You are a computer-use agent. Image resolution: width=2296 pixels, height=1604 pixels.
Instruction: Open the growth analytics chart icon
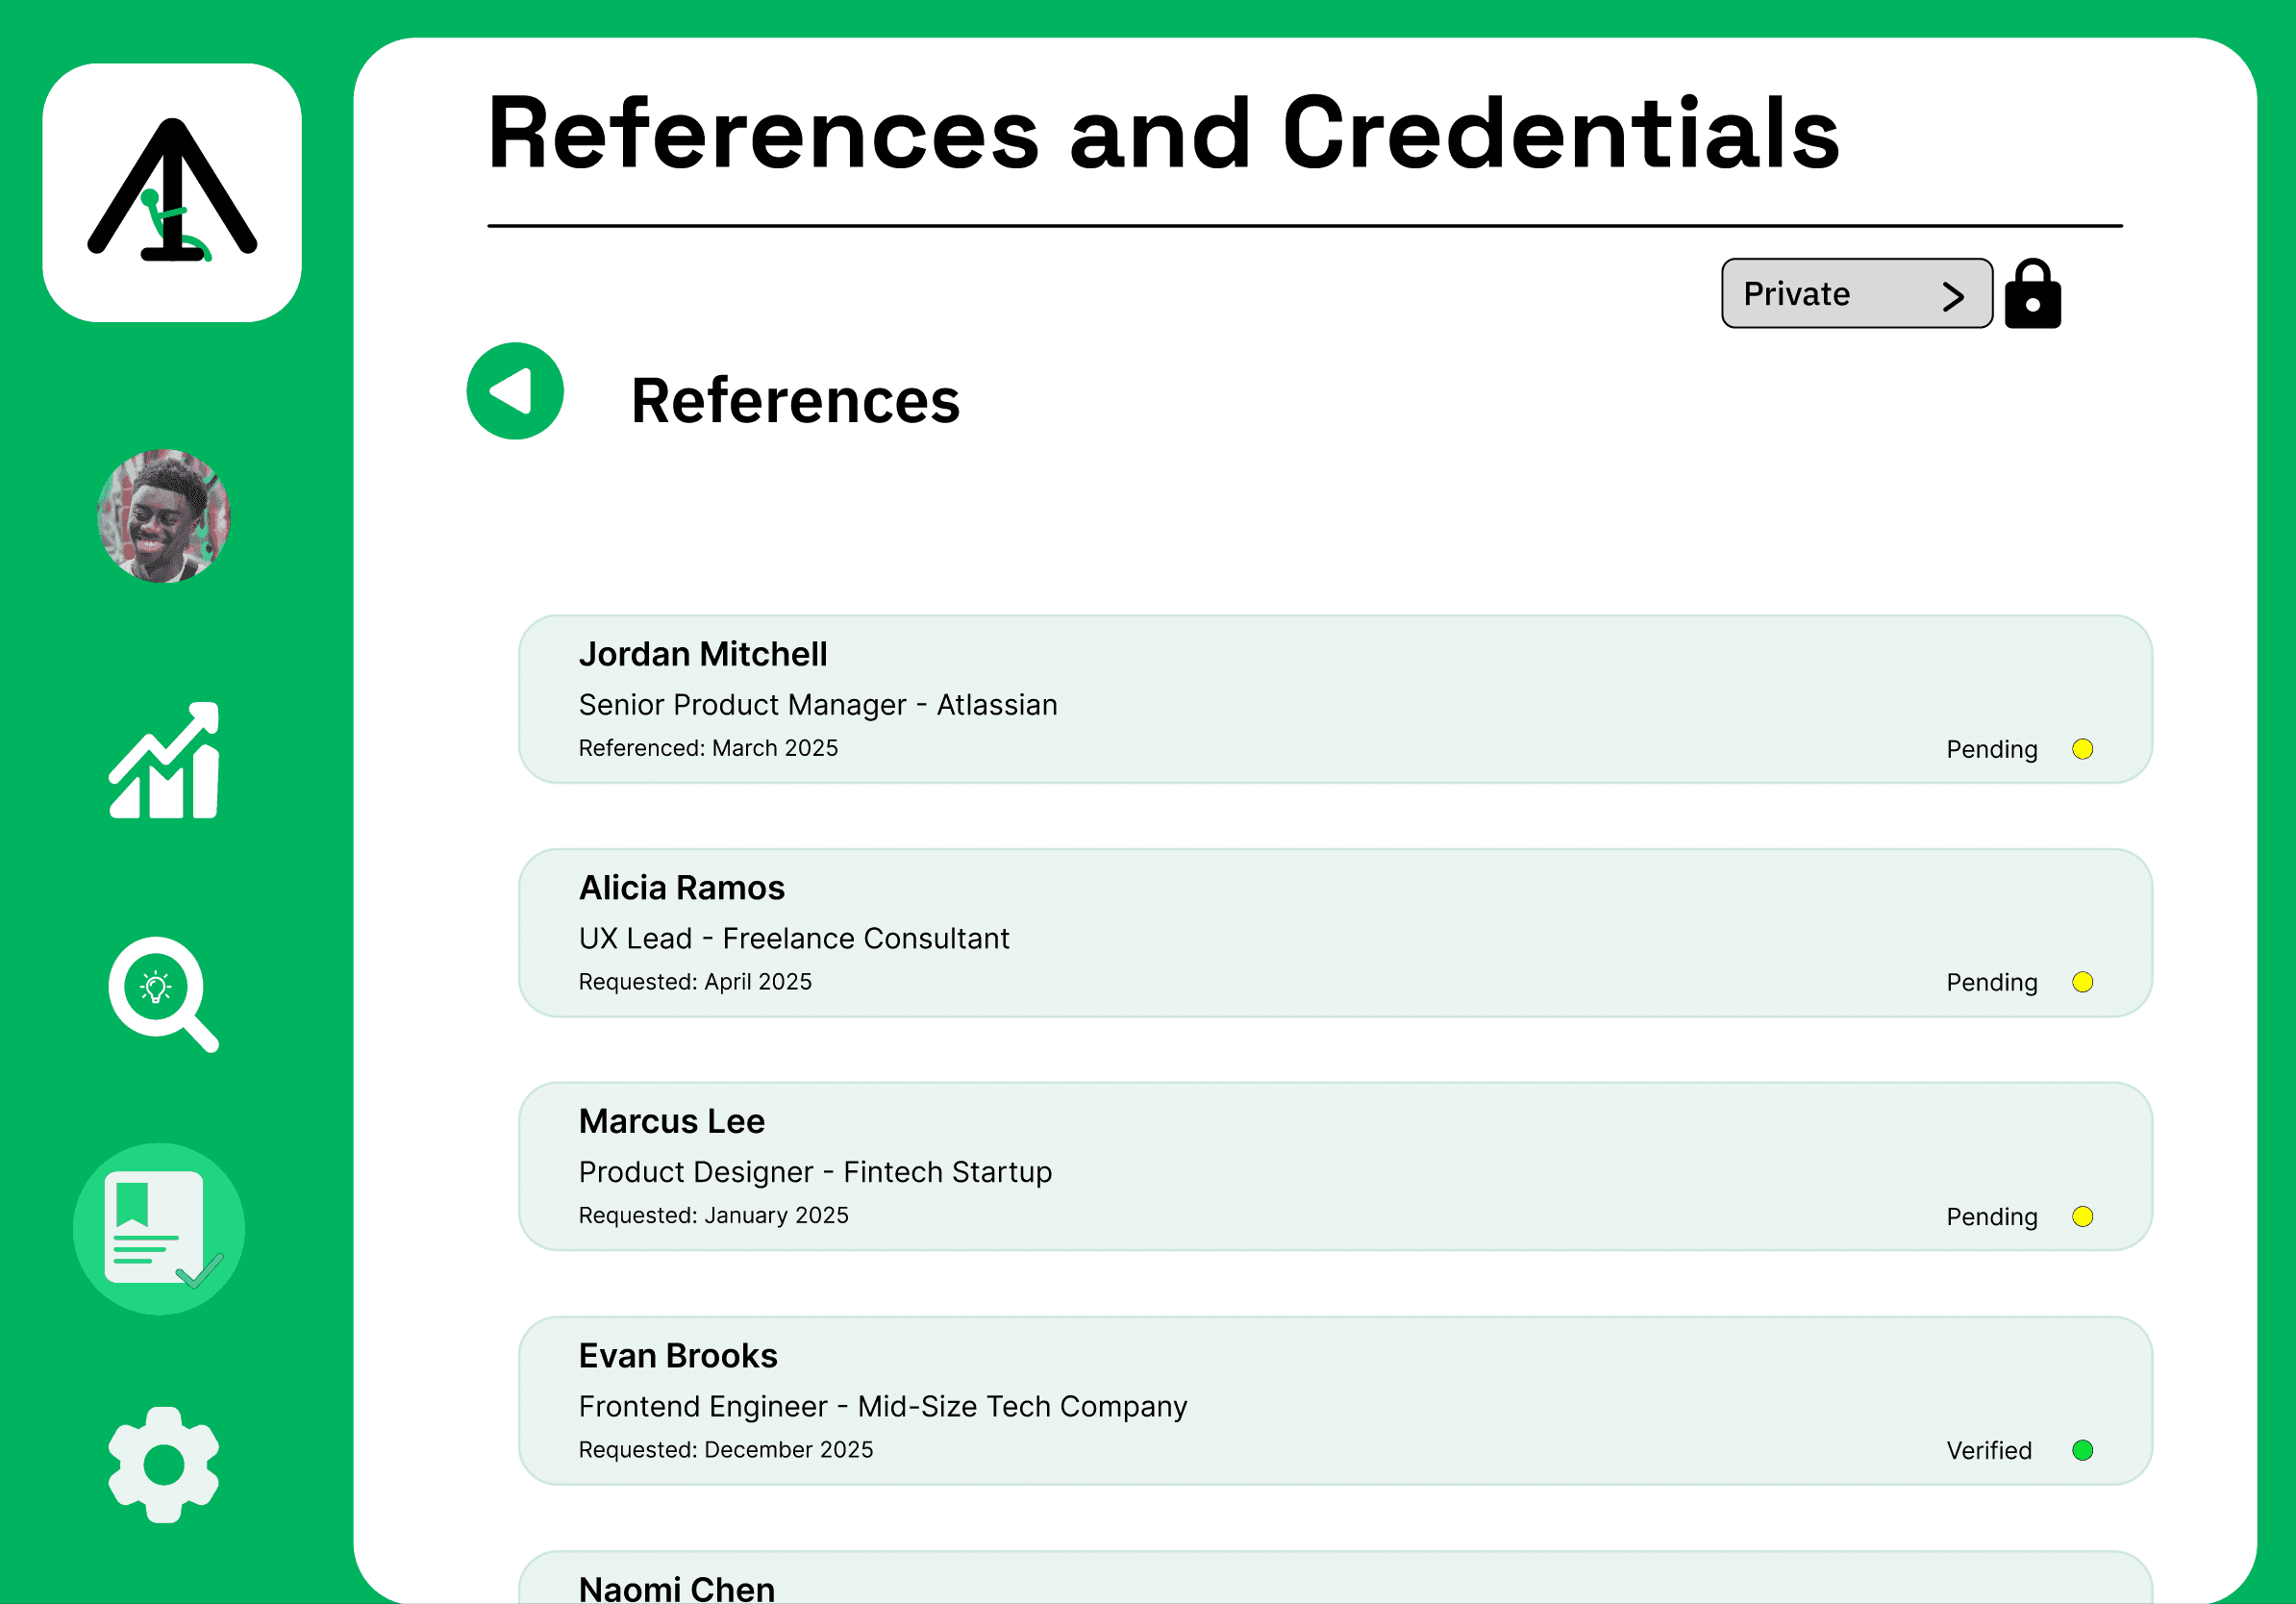tap(164, 761)
